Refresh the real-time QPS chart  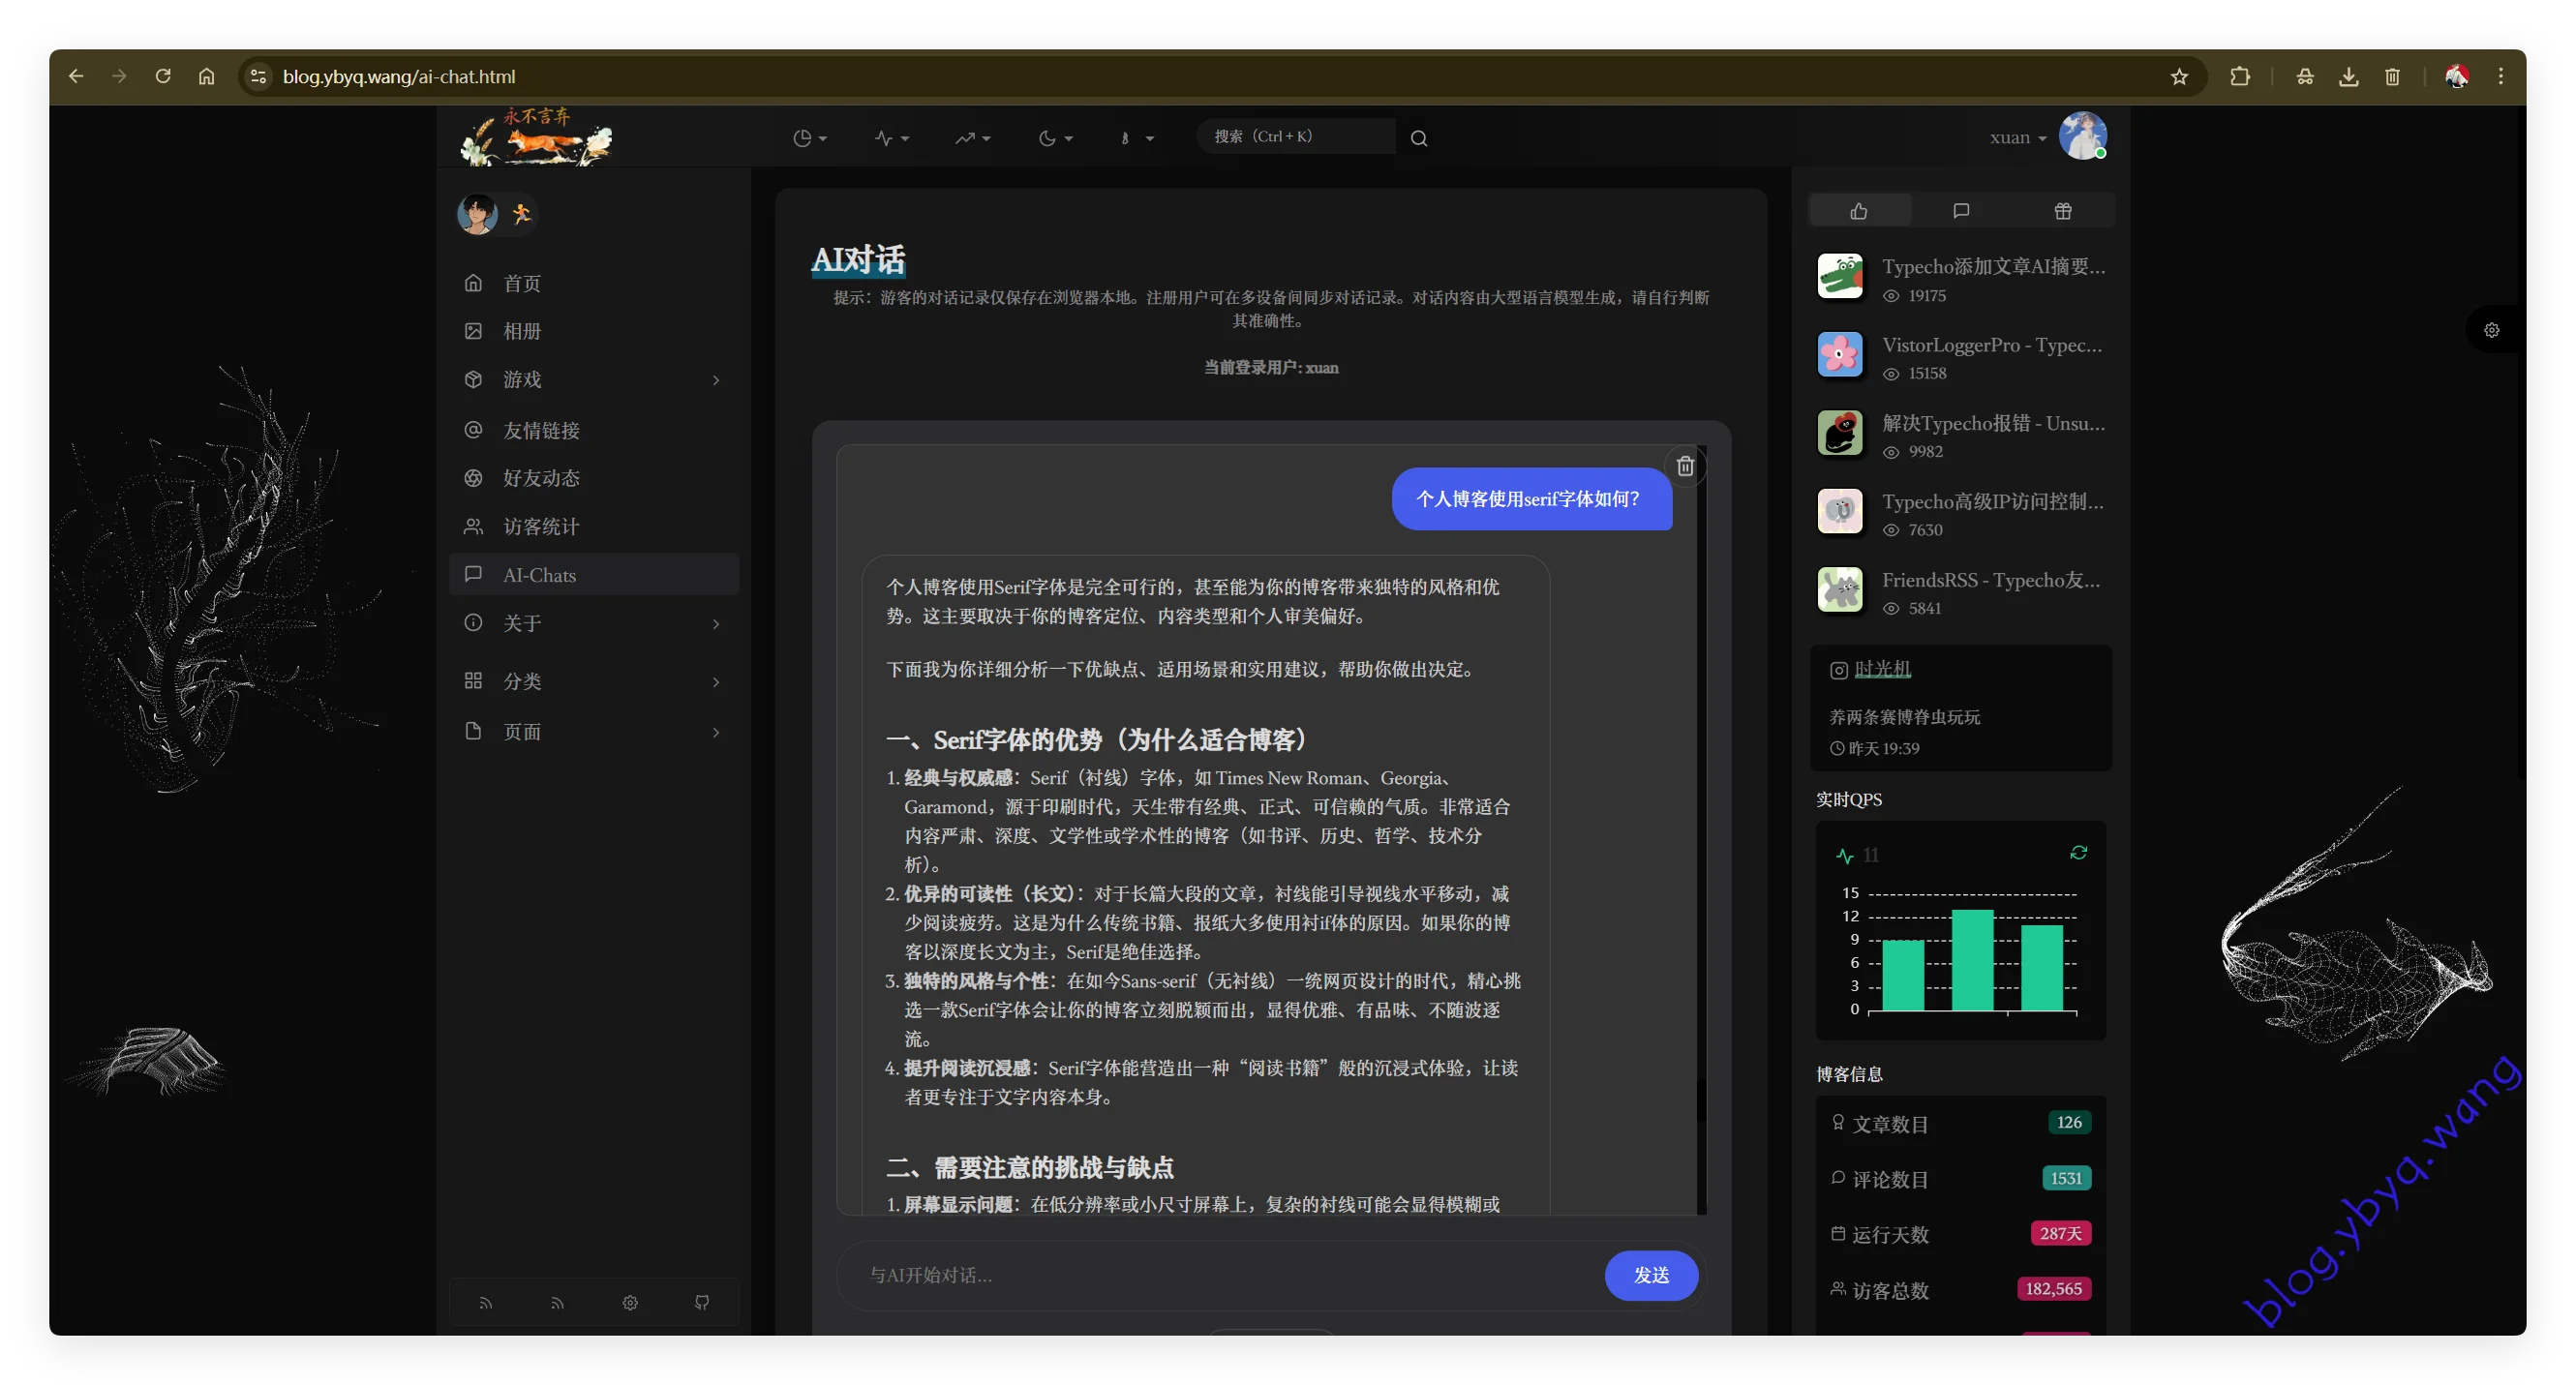point(2078,853)
